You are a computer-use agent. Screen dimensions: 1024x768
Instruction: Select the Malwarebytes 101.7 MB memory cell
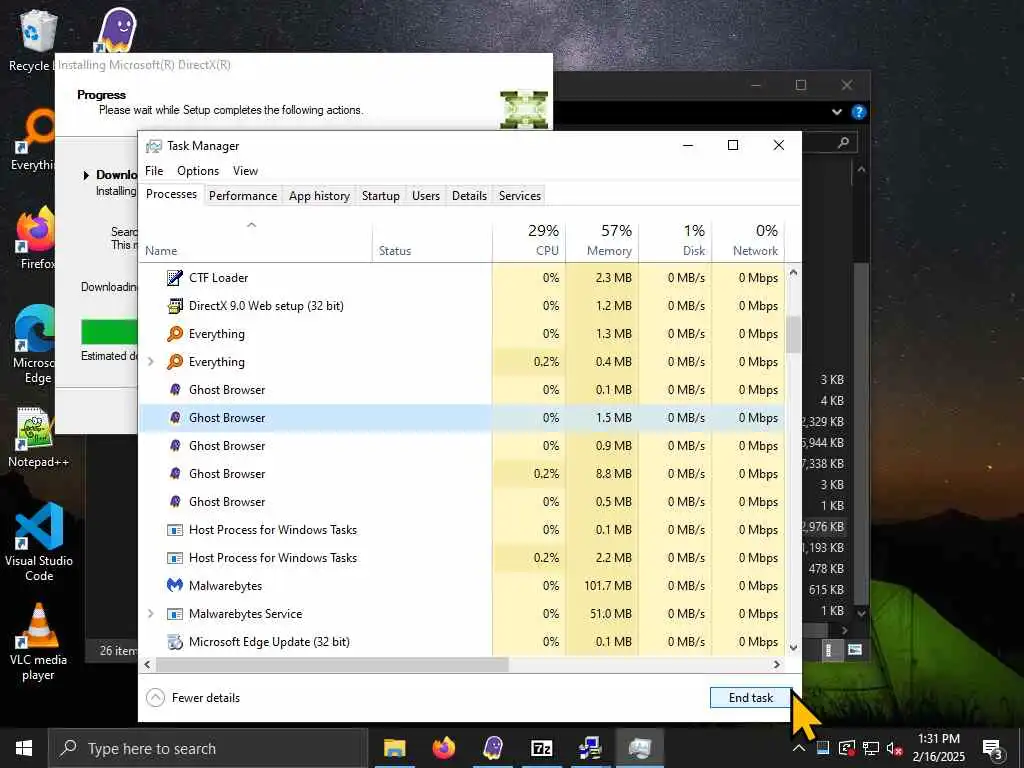(603, 586)
